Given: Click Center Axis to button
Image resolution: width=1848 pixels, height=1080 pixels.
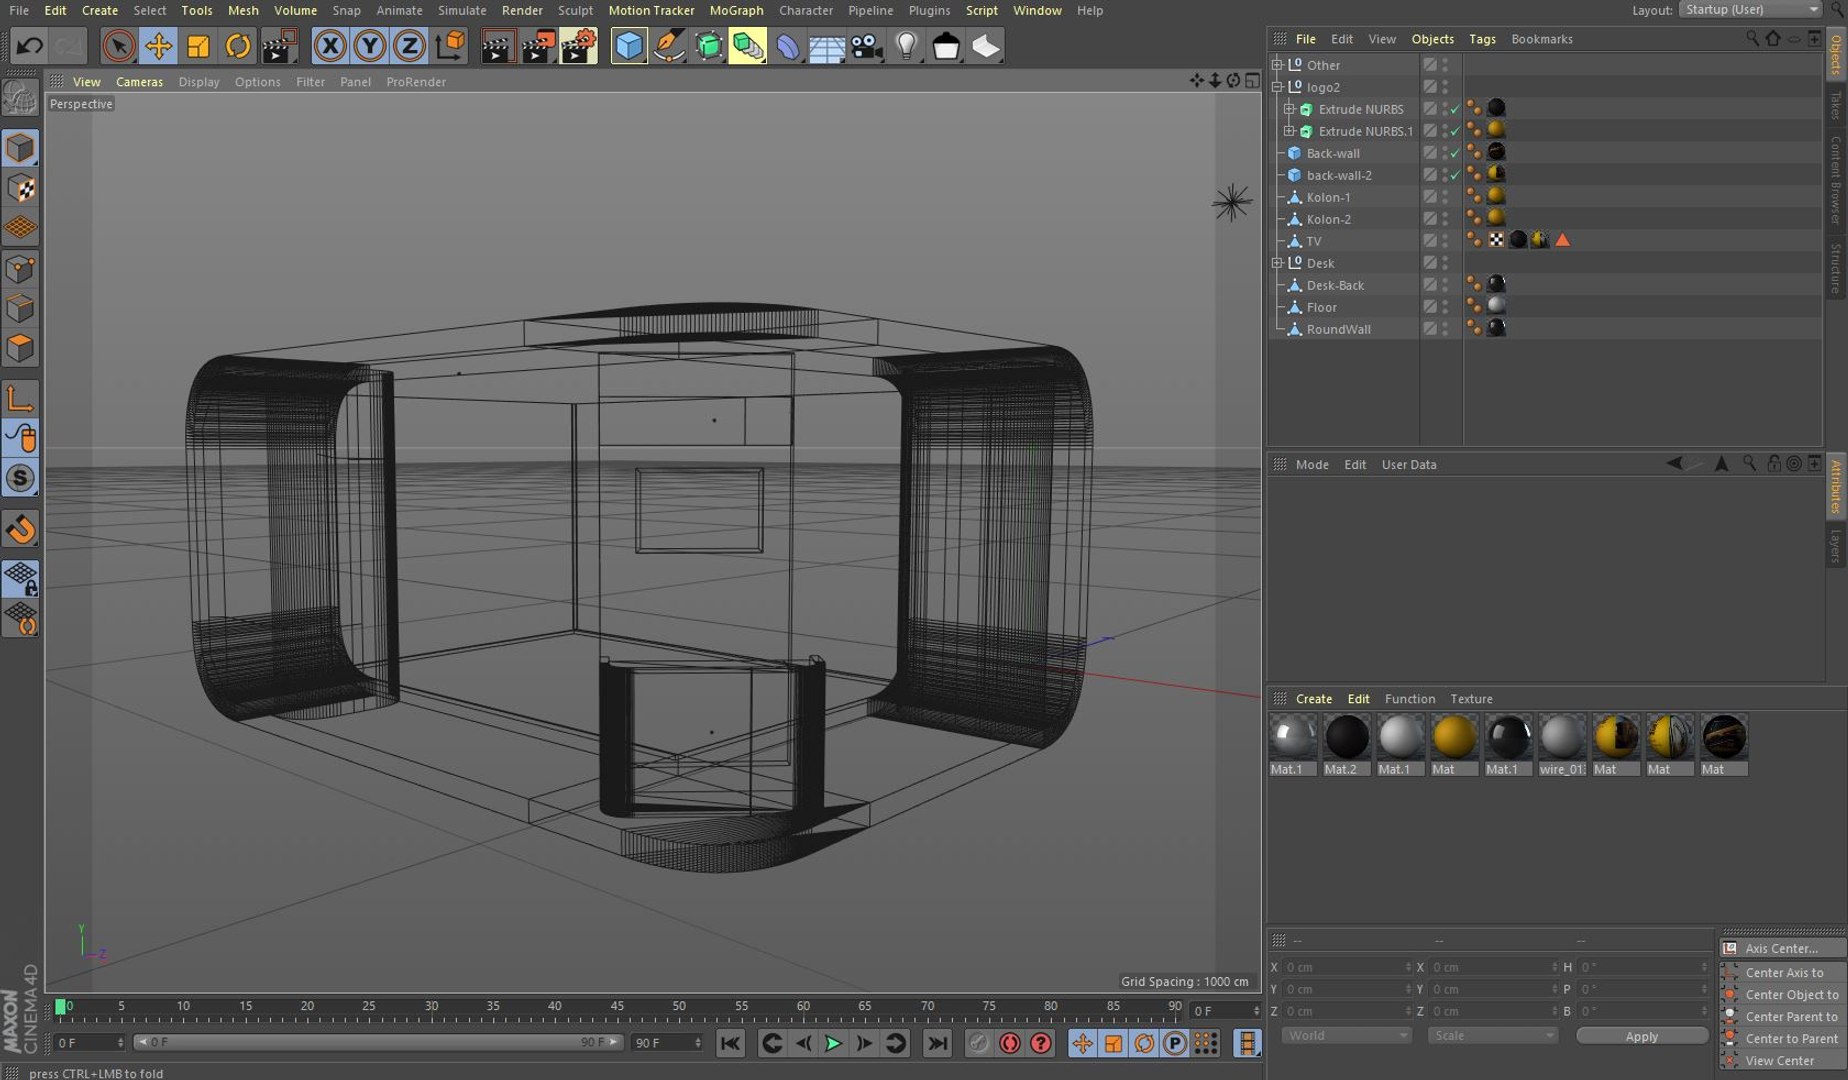Looking at the screenshot, I should click(x=1784, y=973).
